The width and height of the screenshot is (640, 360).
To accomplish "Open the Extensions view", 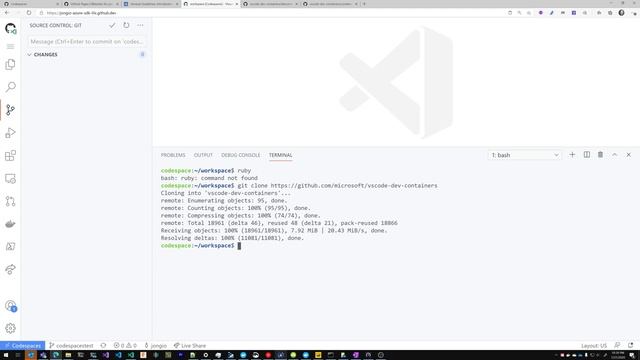I will click(10, 156).
